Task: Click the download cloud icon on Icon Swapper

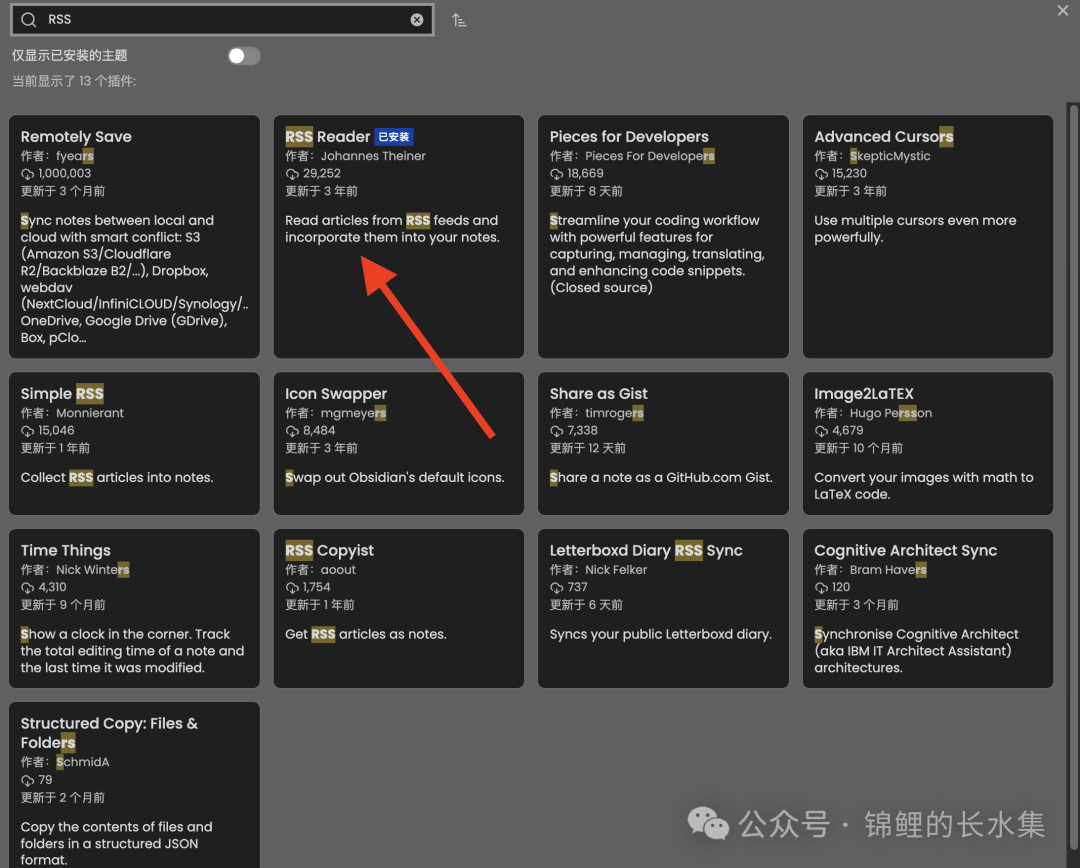Action: 291,430
